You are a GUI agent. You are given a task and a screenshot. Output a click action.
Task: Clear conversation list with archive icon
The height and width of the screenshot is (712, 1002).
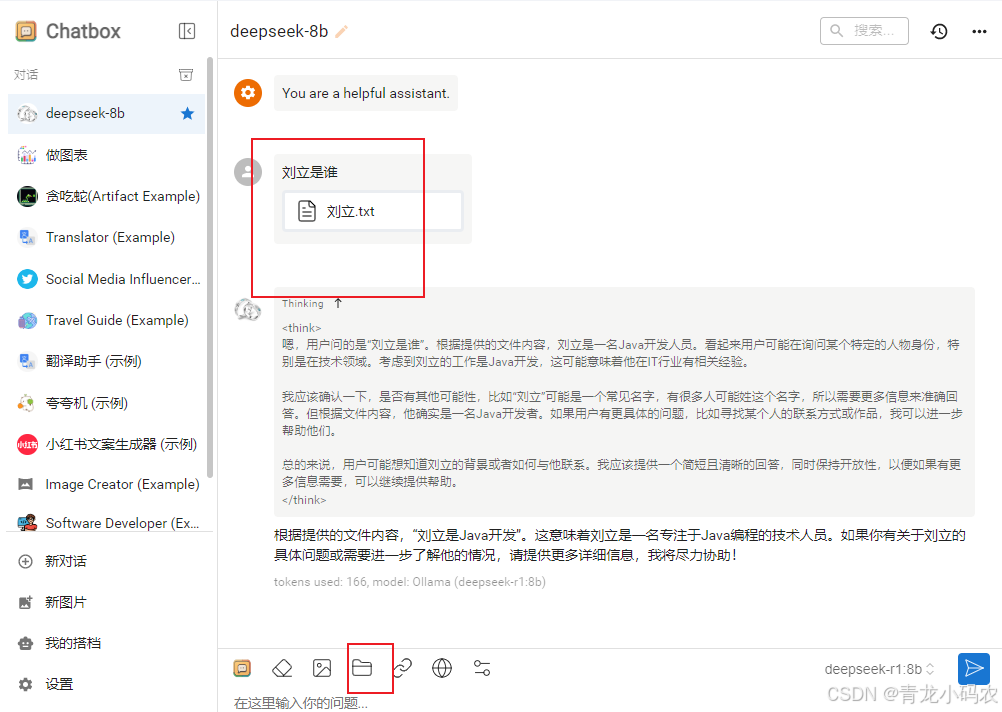186,75
